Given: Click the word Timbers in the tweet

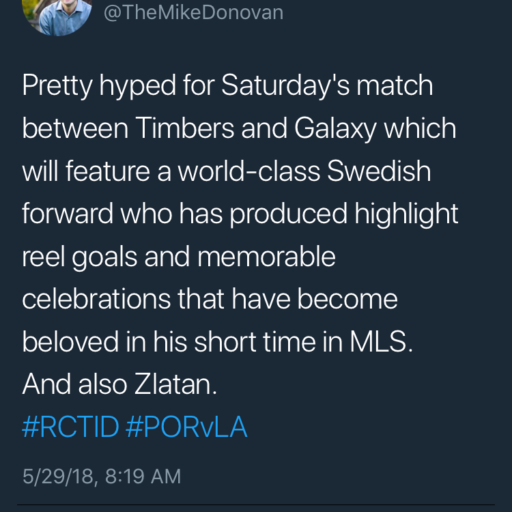Looking at the screenshot, I should [x=185, y=128].
